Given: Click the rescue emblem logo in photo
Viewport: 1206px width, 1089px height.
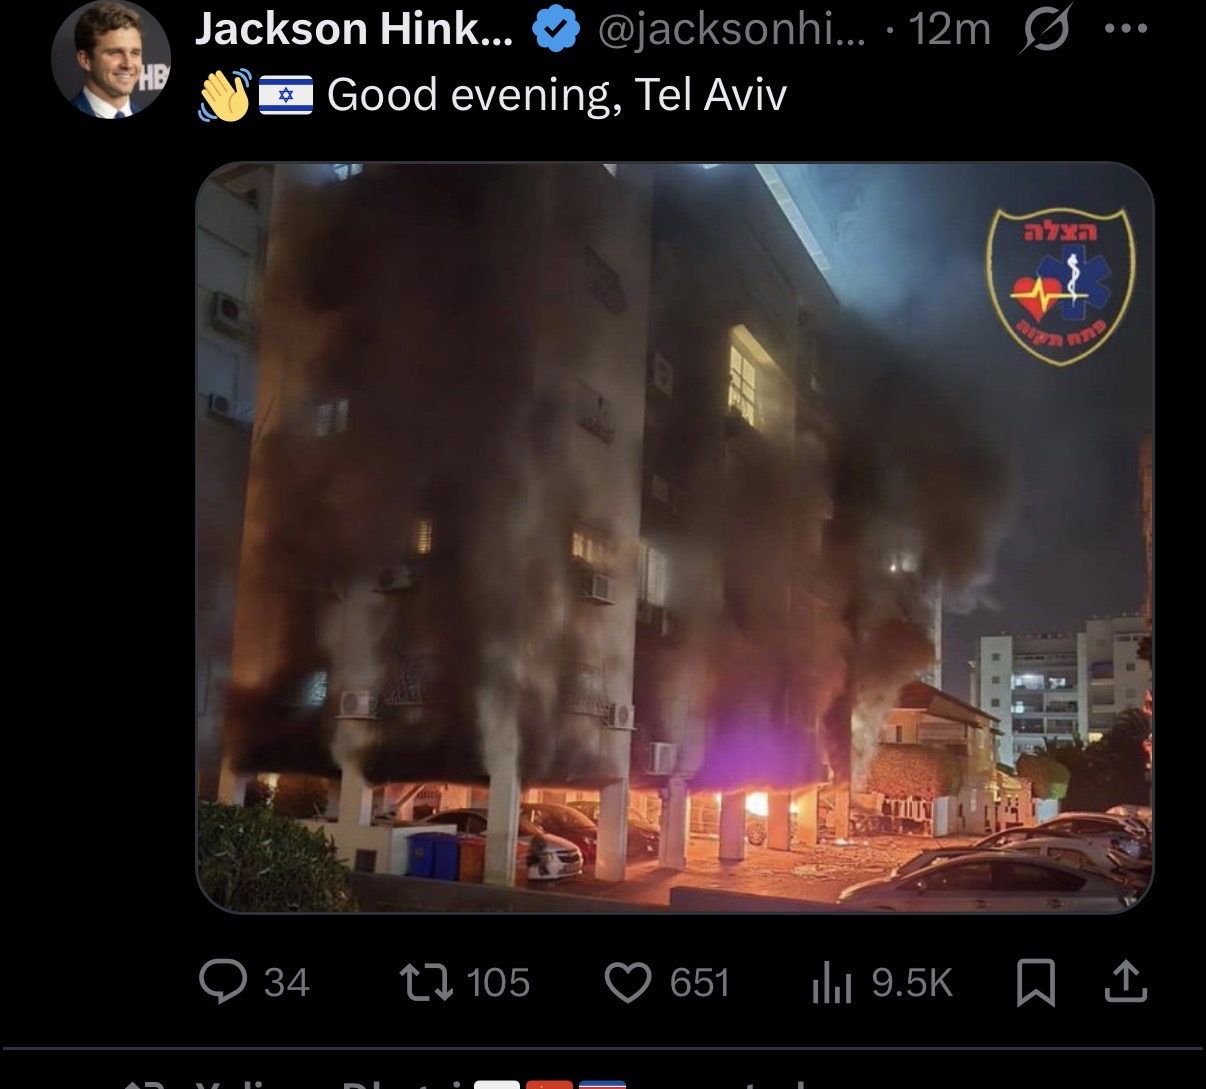Looking at the screenshot, I should click(1060, 286).
